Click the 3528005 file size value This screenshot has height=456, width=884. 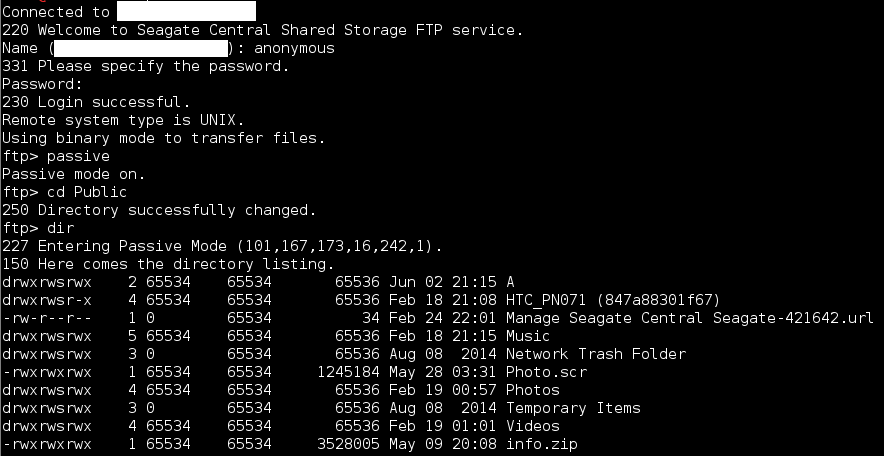[x=352, y=444]
